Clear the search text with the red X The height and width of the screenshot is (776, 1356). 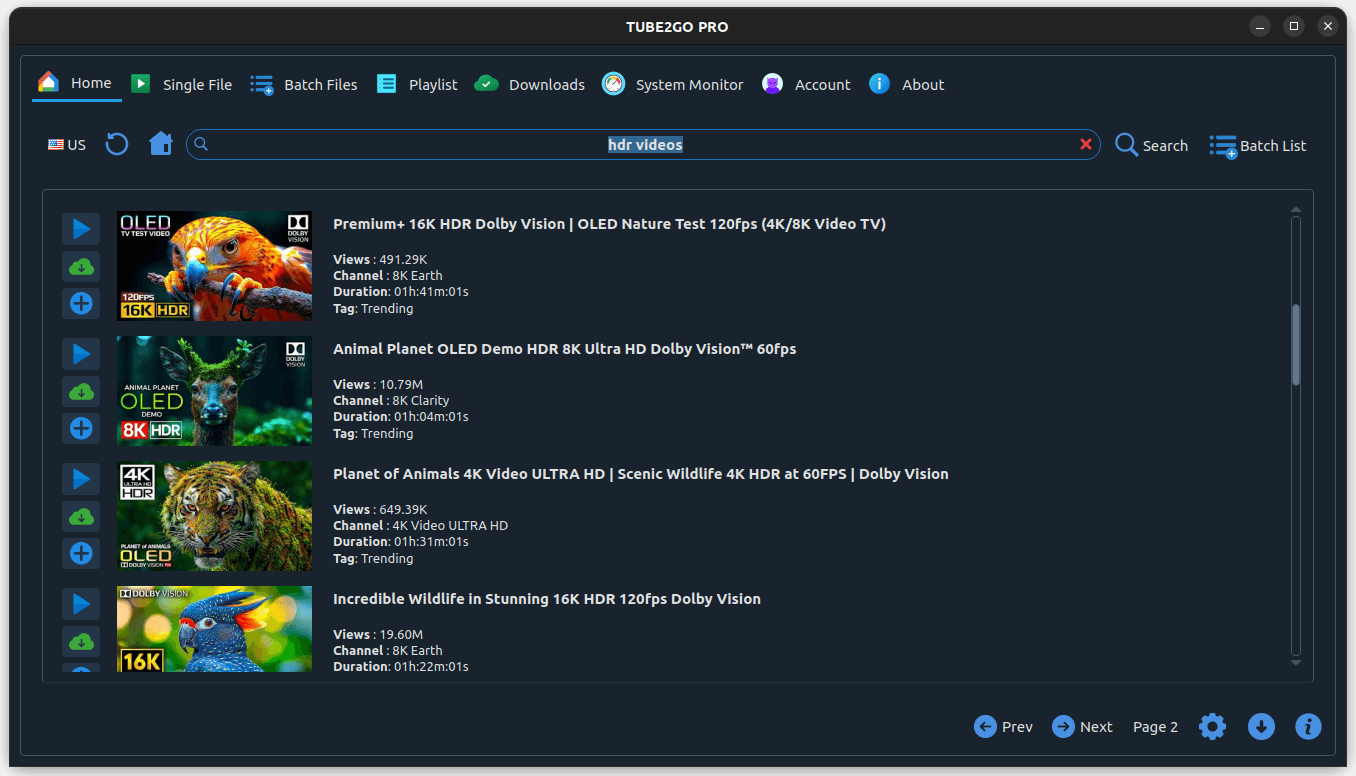tap(1086, 145)
